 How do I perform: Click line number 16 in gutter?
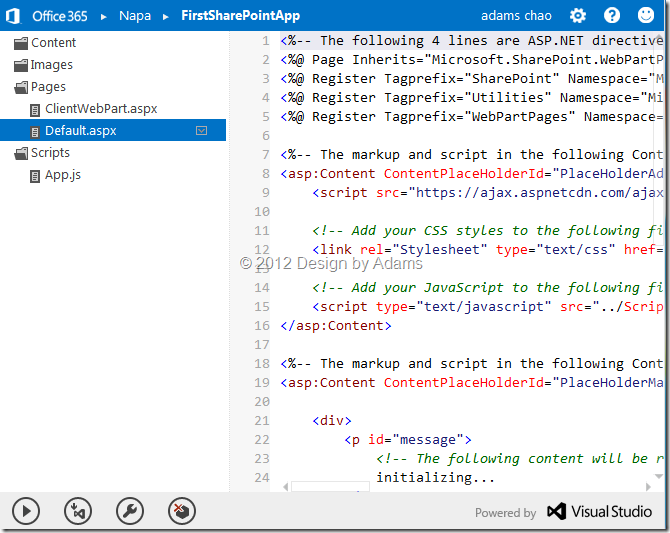(262, 326)
